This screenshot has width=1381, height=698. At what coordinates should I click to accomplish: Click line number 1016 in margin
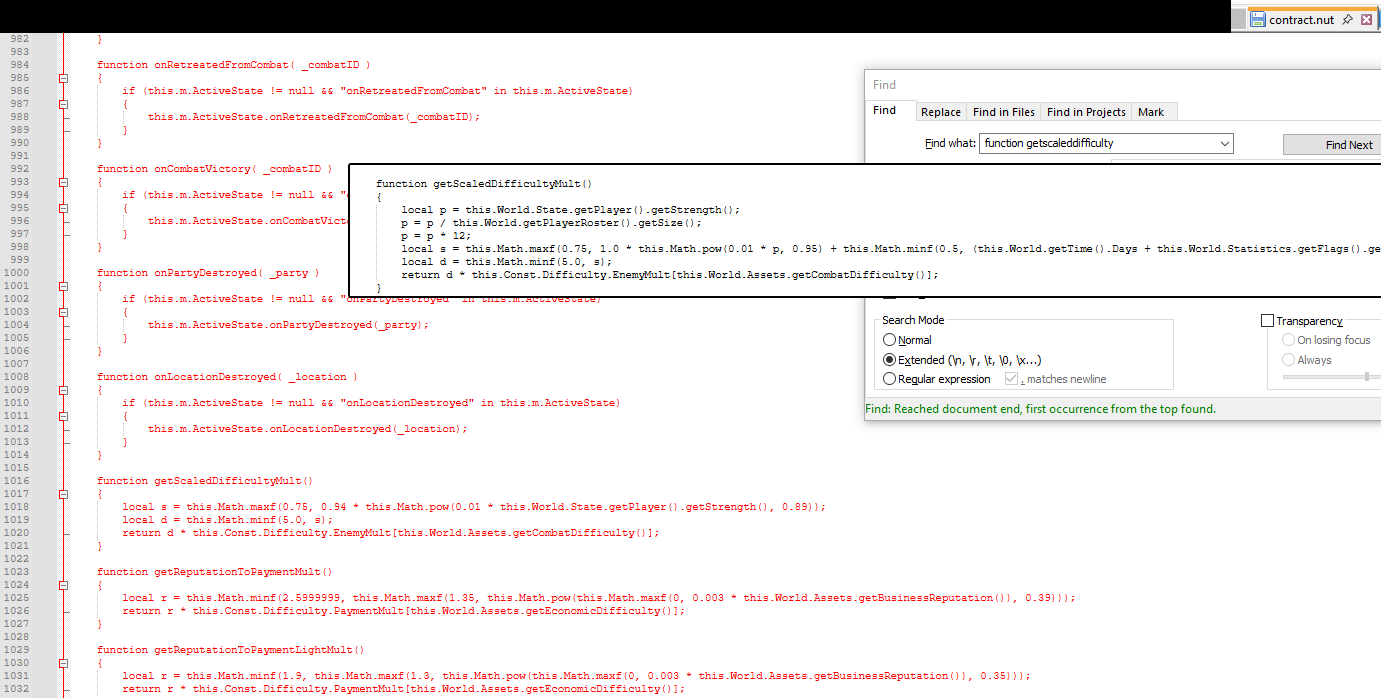[x=17, y=481]
